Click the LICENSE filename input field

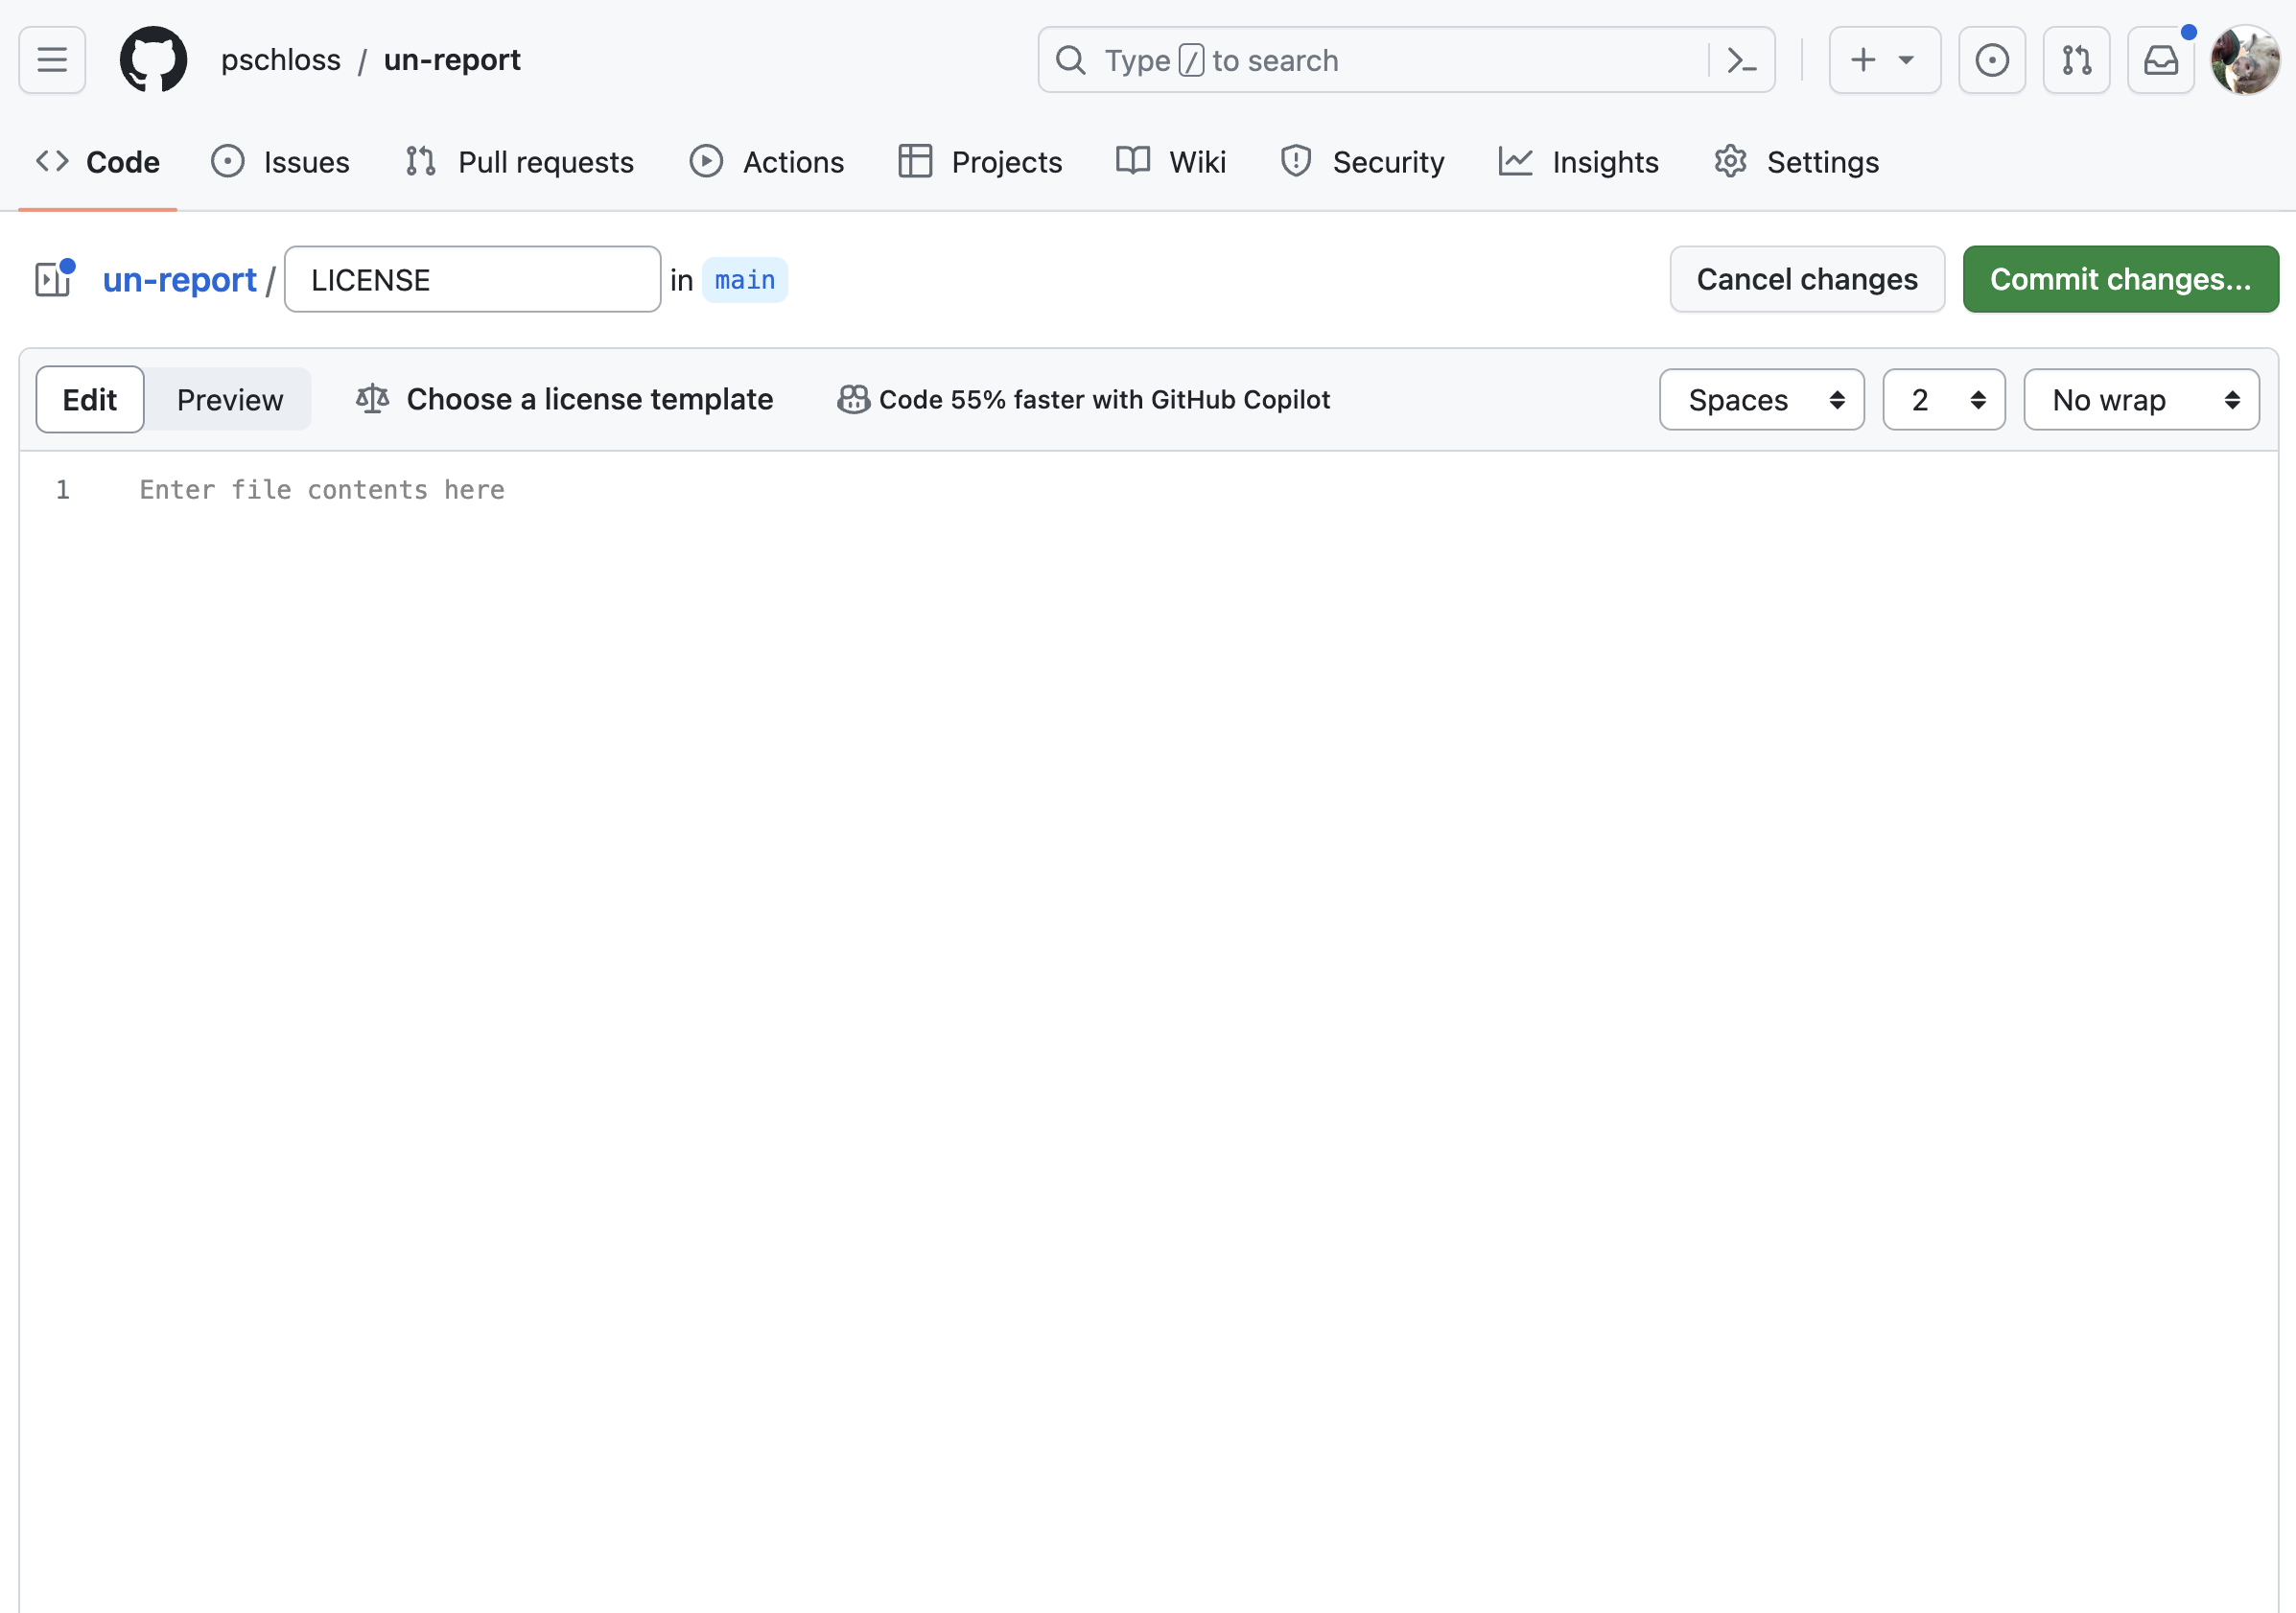click(x=472, y=280)
